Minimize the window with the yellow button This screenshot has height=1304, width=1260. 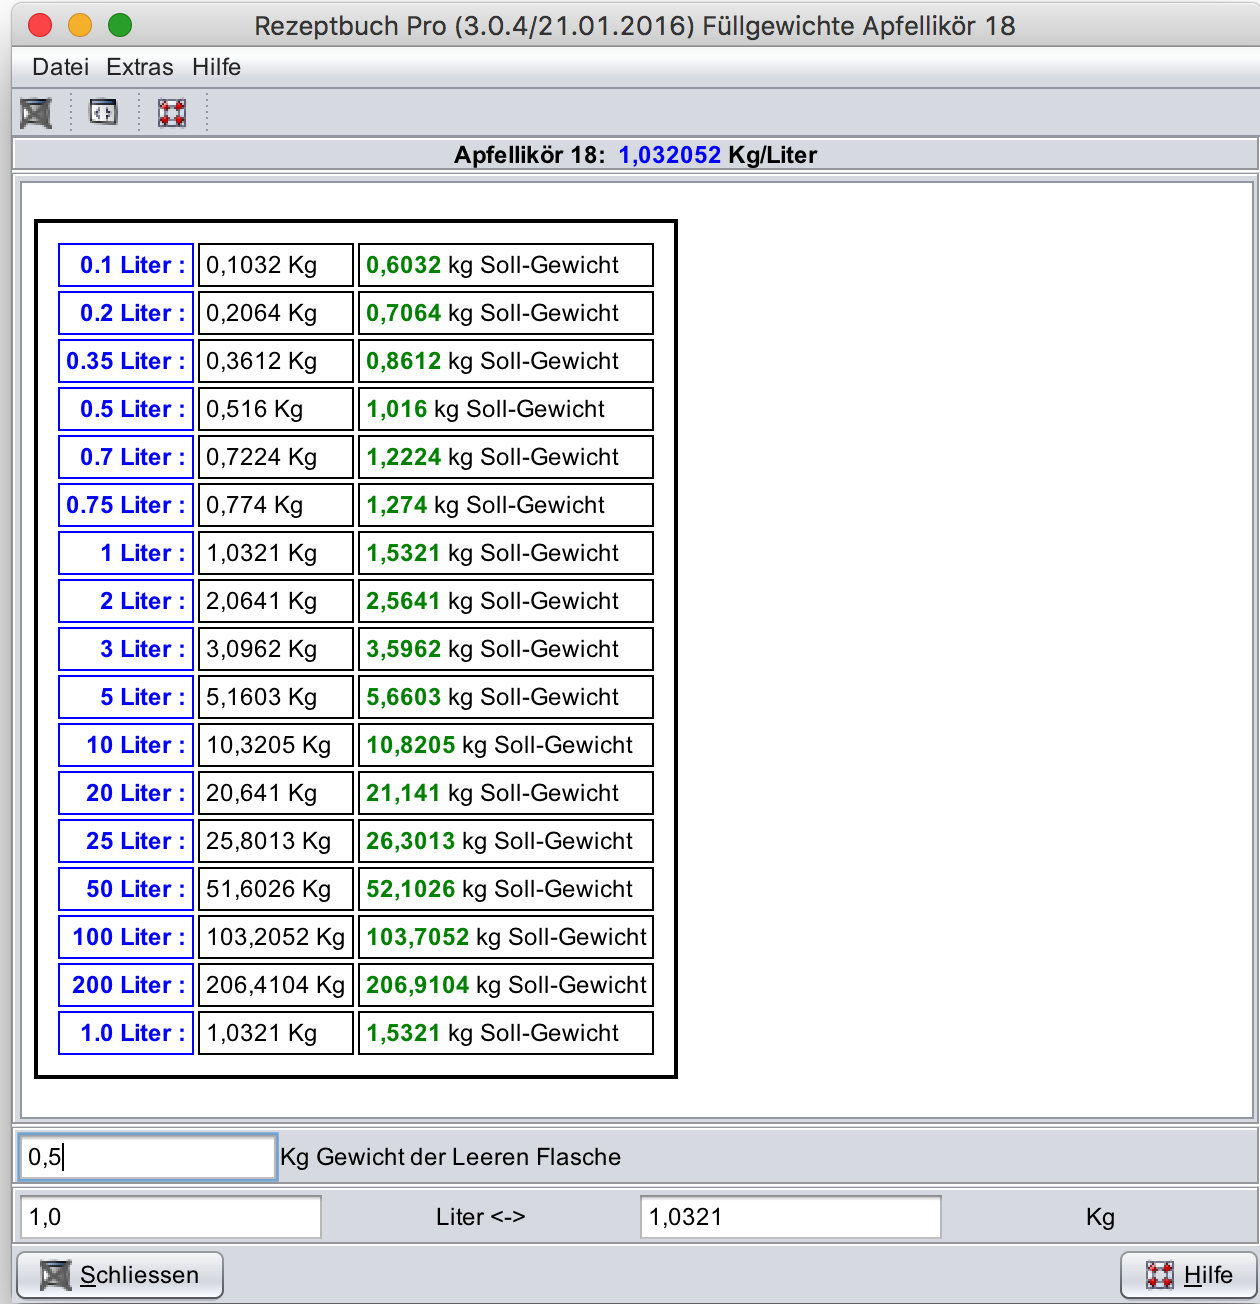tap(80, 25)
